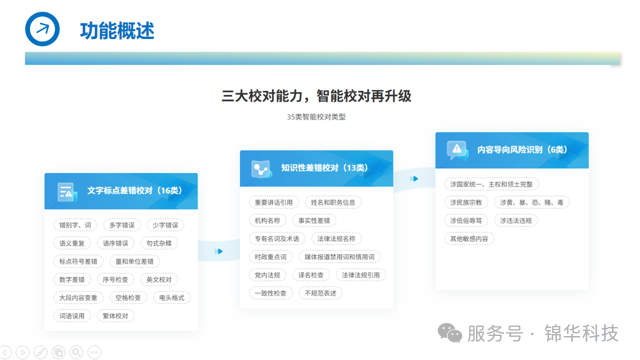Click the document warning icon on 文字标点差错校对 card
The width and height of the screenshot is (640, 360).
click(x=67, y=192)
